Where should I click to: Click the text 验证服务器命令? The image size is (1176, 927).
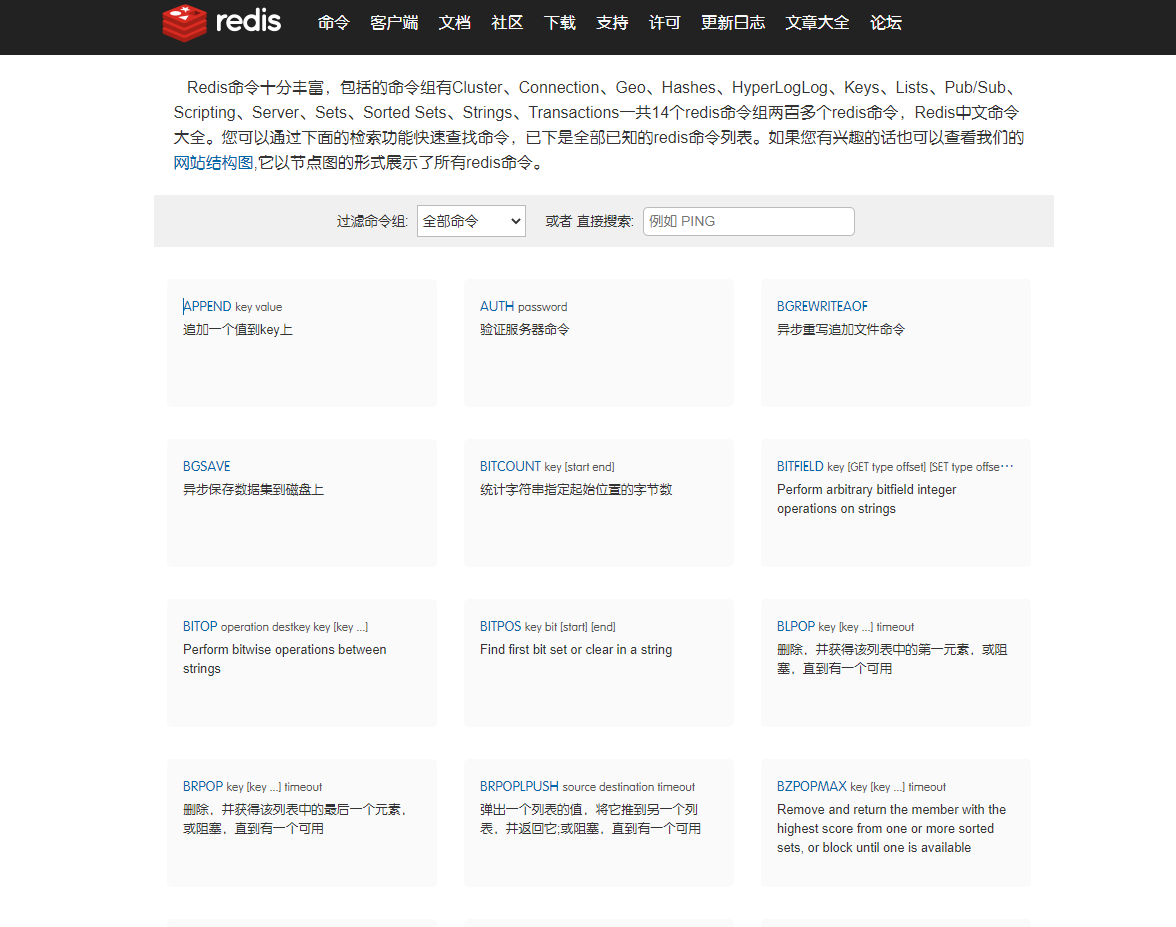coord(524,329)
